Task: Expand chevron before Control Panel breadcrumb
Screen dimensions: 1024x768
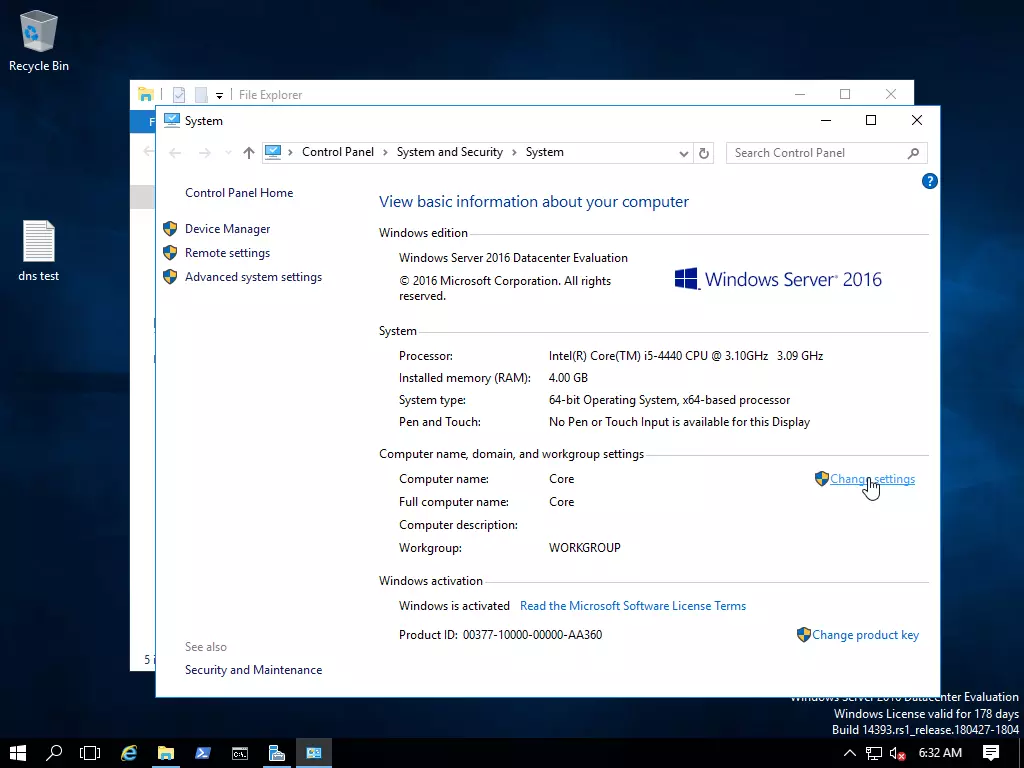Action: (291, 152)
